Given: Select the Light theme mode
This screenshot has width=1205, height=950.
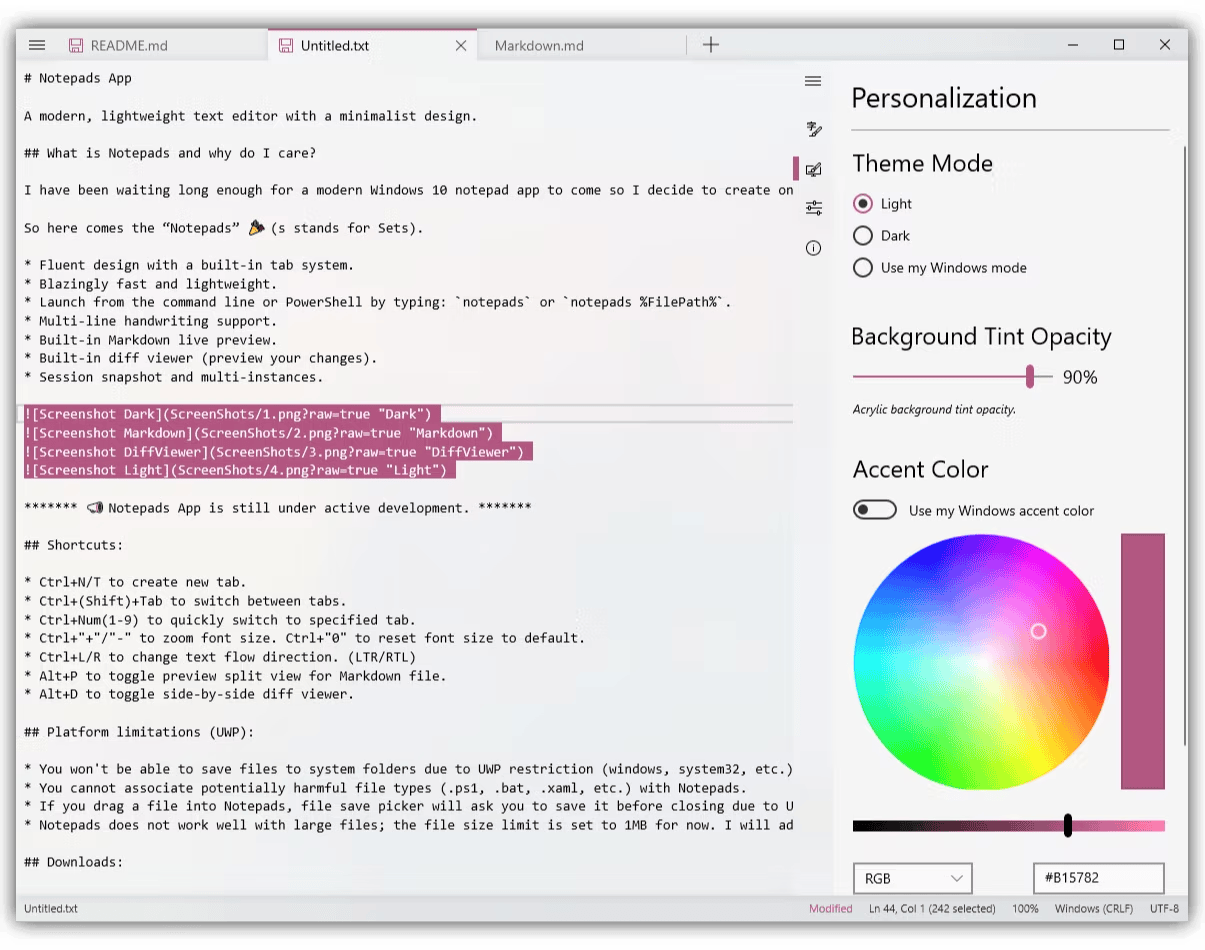Looking at the screenshot, I should (863, 204).
